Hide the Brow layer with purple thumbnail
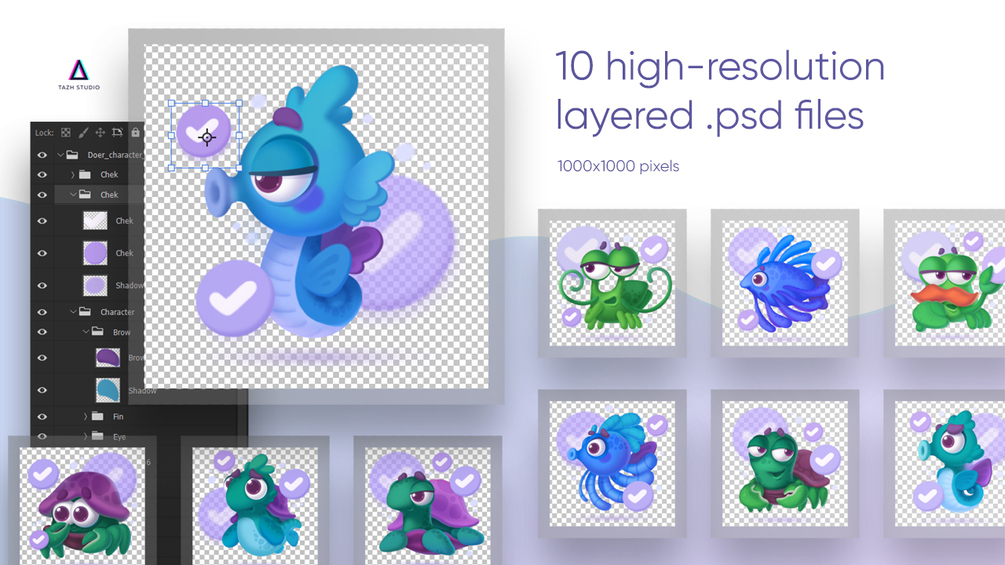 (42, 357)
